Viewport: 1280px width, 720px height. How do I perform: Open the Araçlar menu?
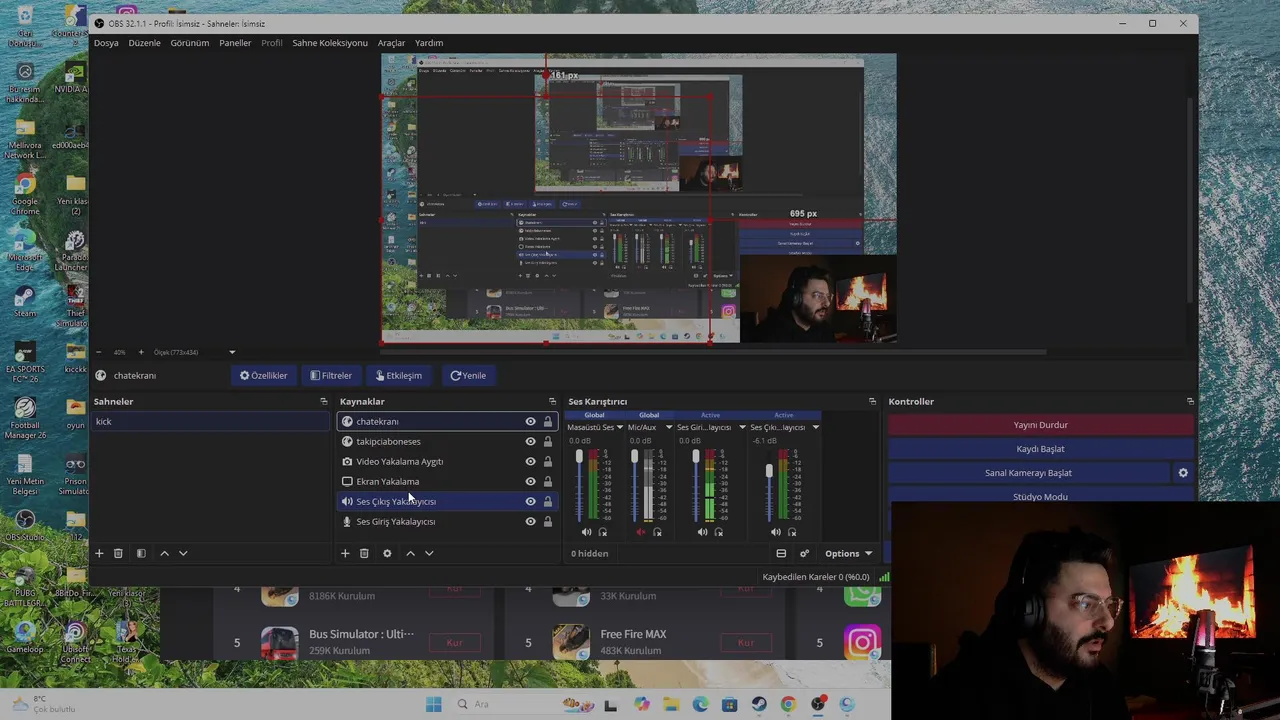pyautogui.click(x=391, y=43)
